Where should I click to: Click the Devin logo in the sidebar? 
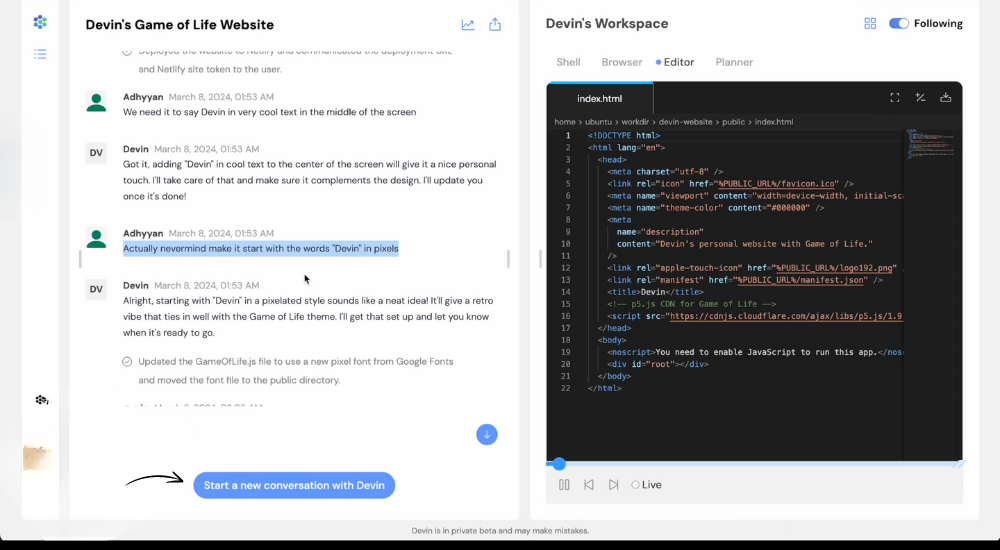tap(40, 22)
